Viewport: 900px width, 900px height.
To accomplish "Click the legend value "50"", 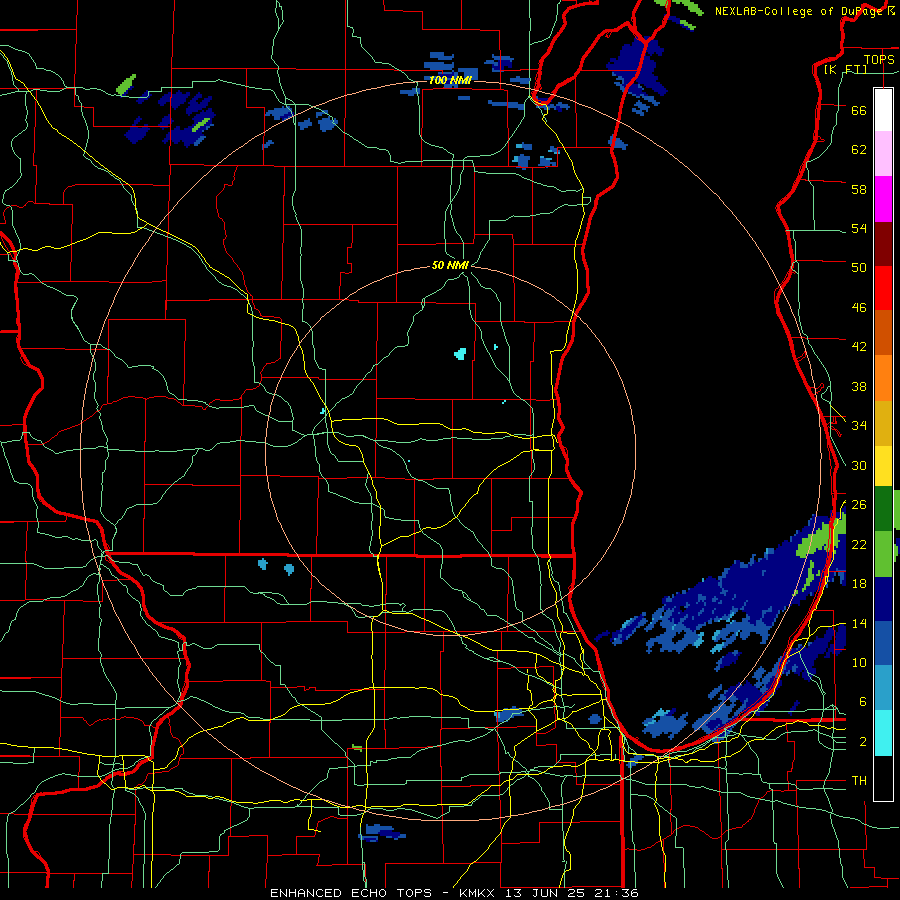I will [x=859, y=267].
